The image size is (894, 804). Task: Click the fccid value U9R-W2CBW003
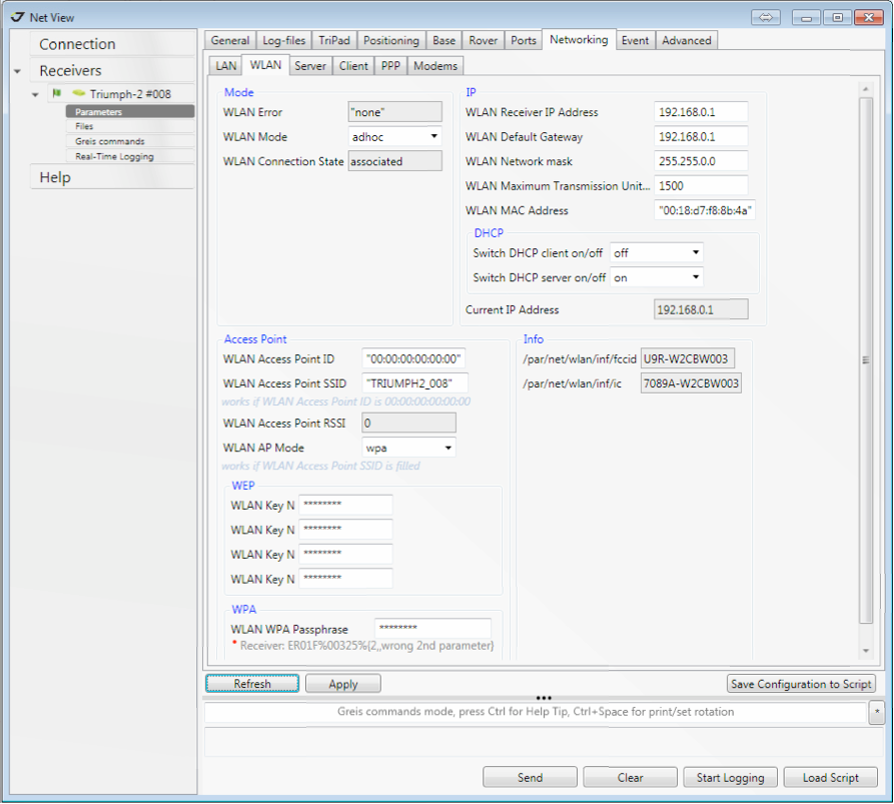tap(688, 359)
